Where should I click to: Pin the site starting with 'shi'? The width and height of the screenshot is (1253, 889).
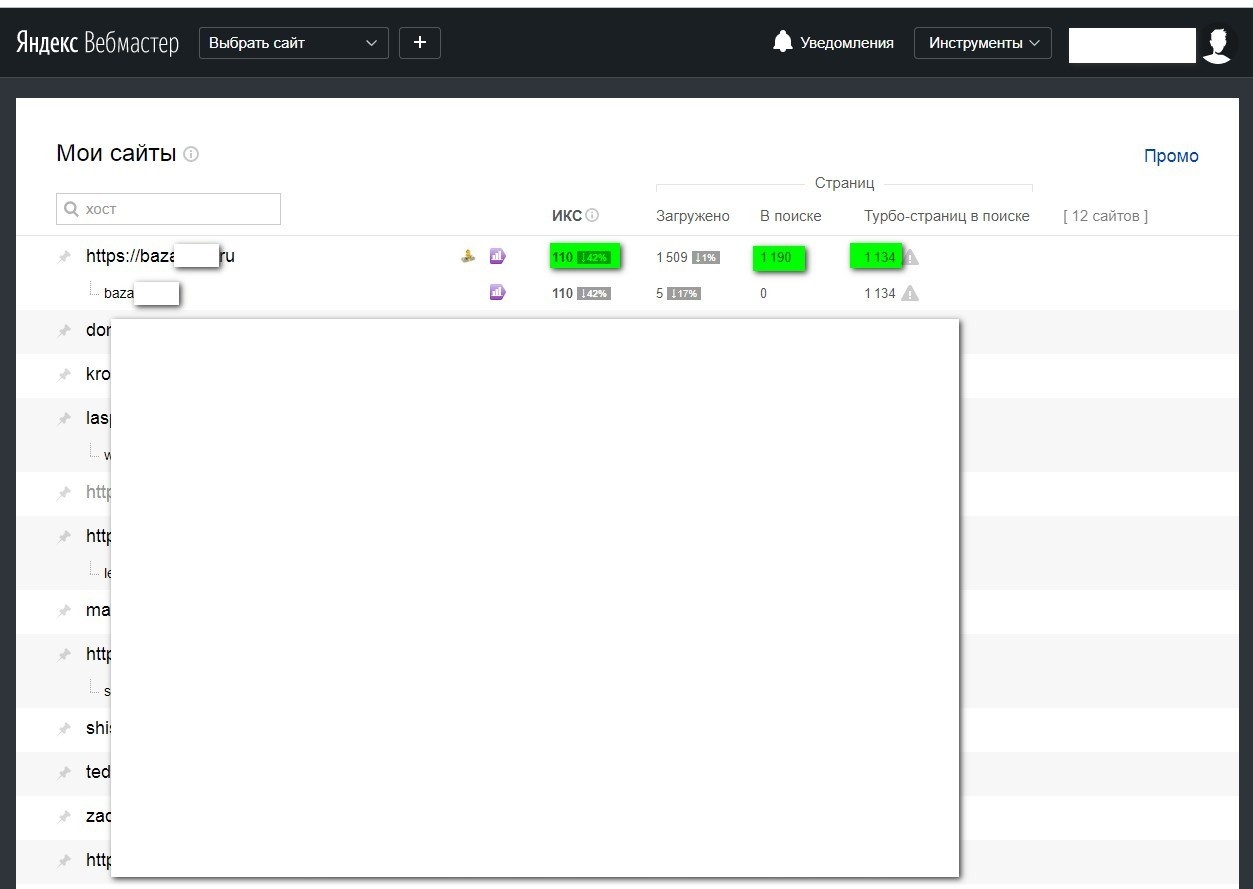pyautogui.click(x=64, y=728)
